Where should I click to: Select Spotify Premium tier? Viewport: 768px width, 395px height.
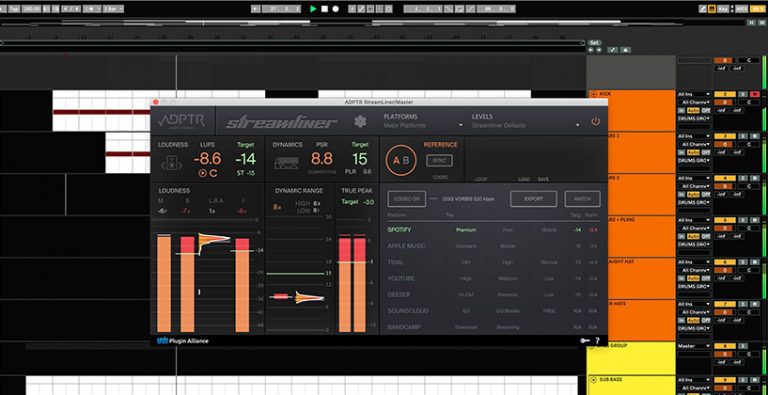tap(466, 230)
